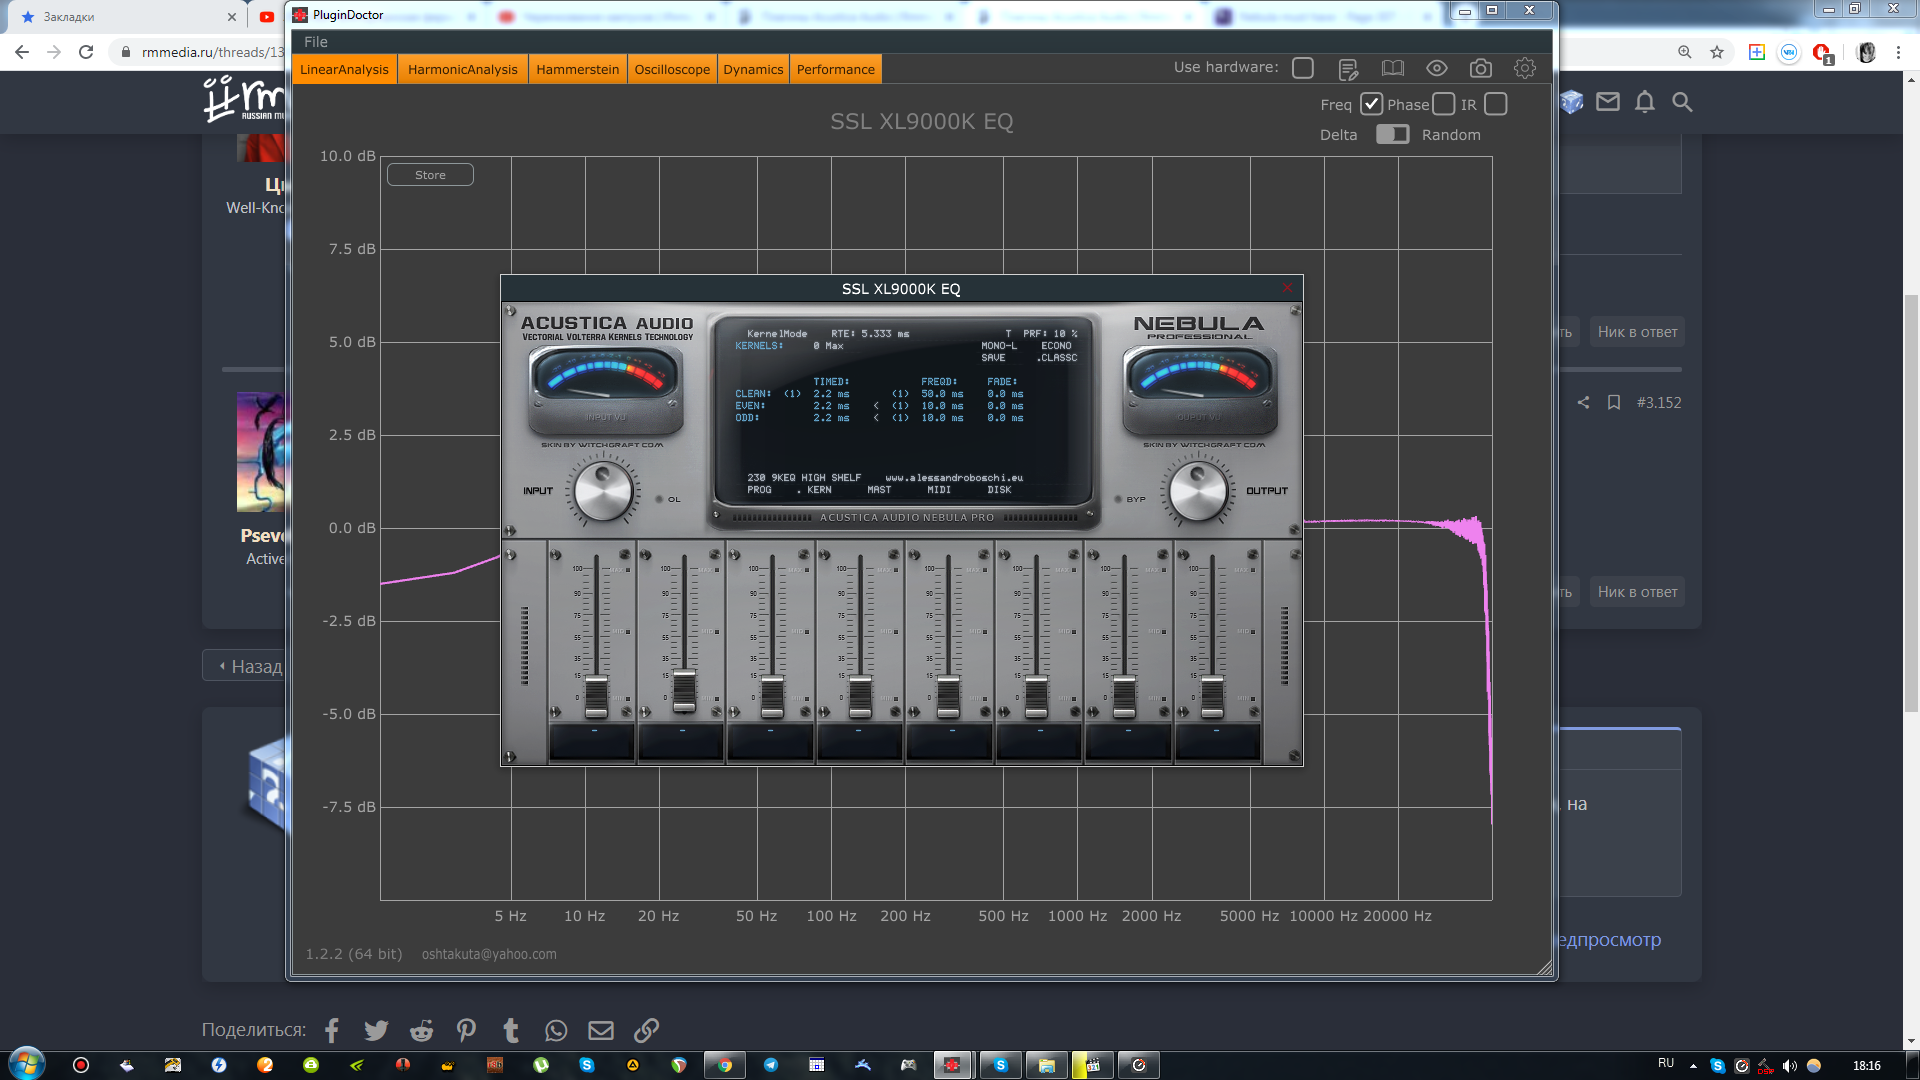Click the www.alessandroboschi.eu text in Nebula

954,478
